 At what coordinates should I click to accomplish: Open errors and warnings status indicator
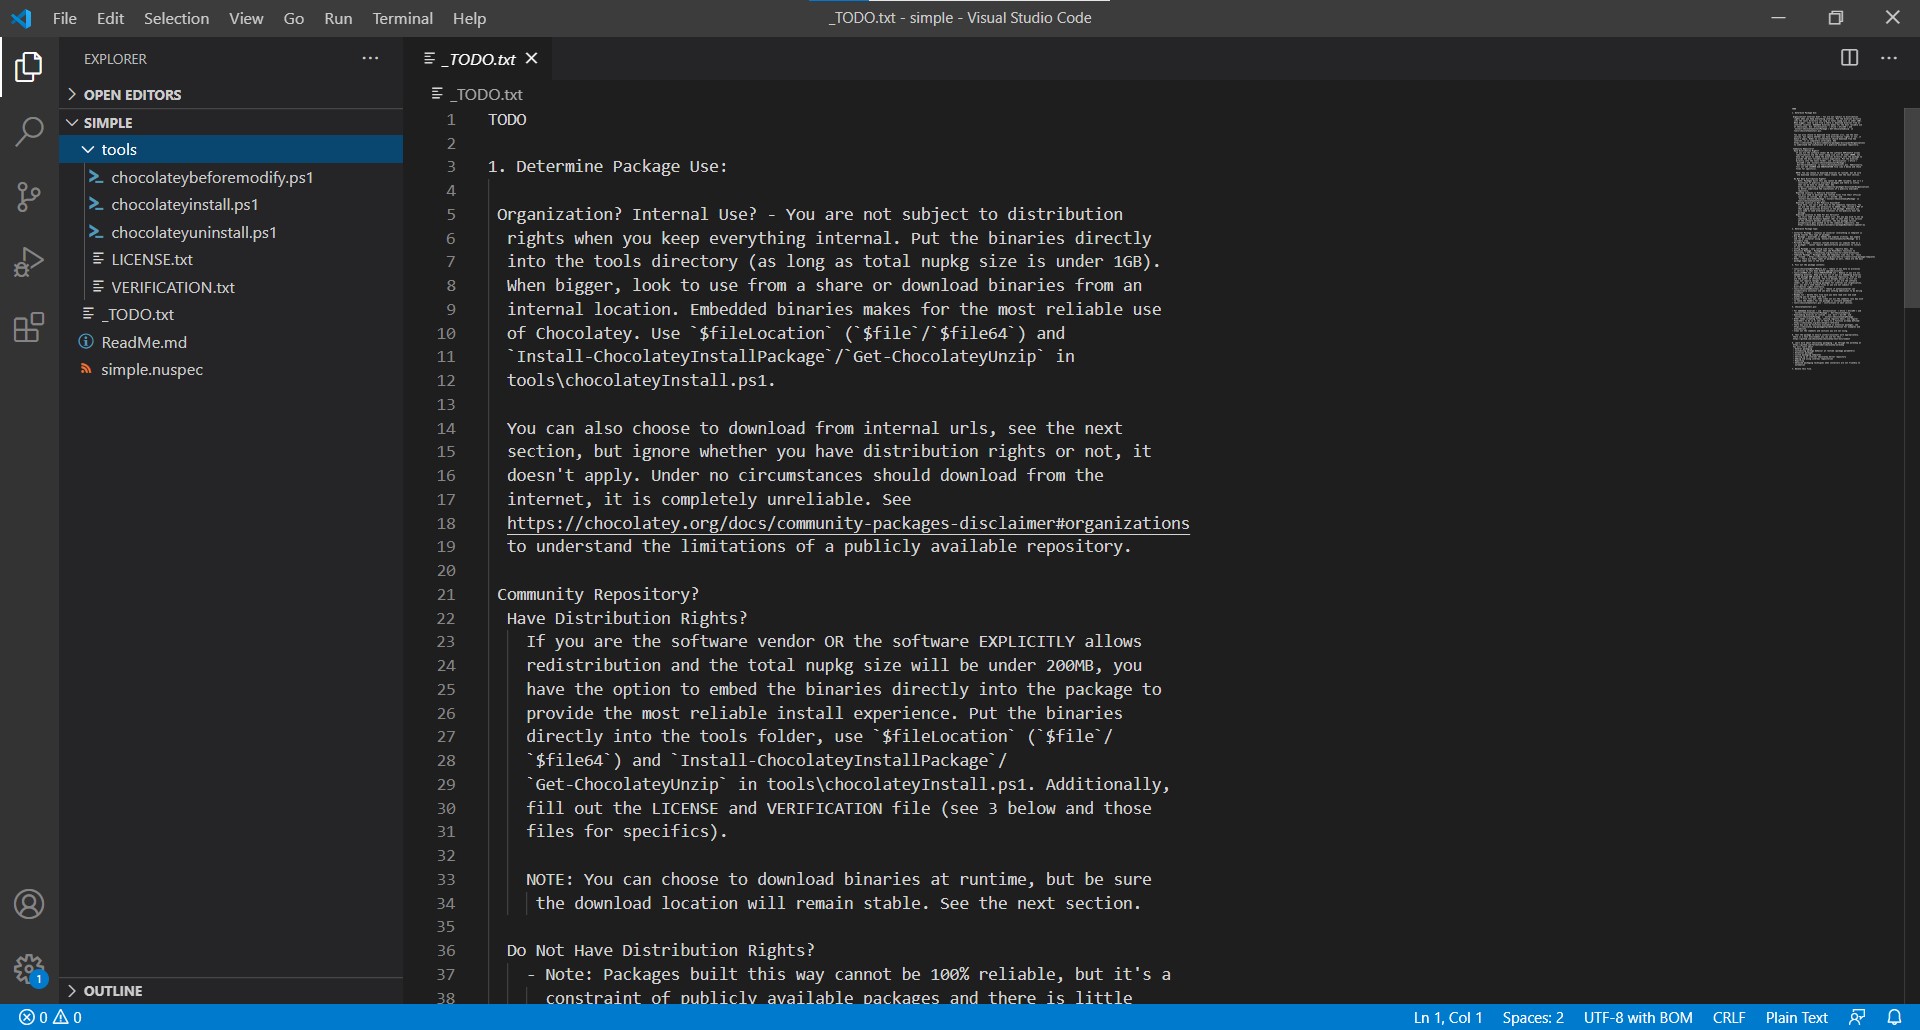coord(50,1017)
